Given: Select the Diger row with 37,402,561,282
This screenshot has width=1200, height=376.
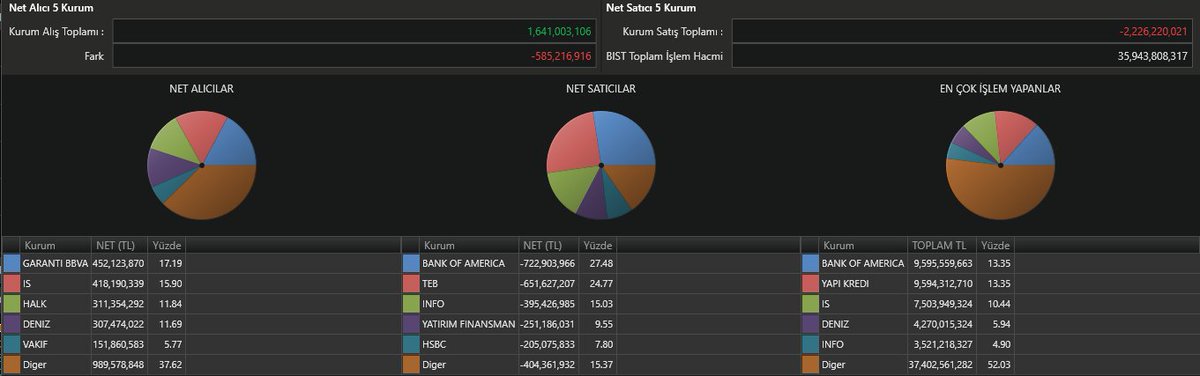Looking at the screenshot, I should pyautogui.click(x=1000, y=365).
